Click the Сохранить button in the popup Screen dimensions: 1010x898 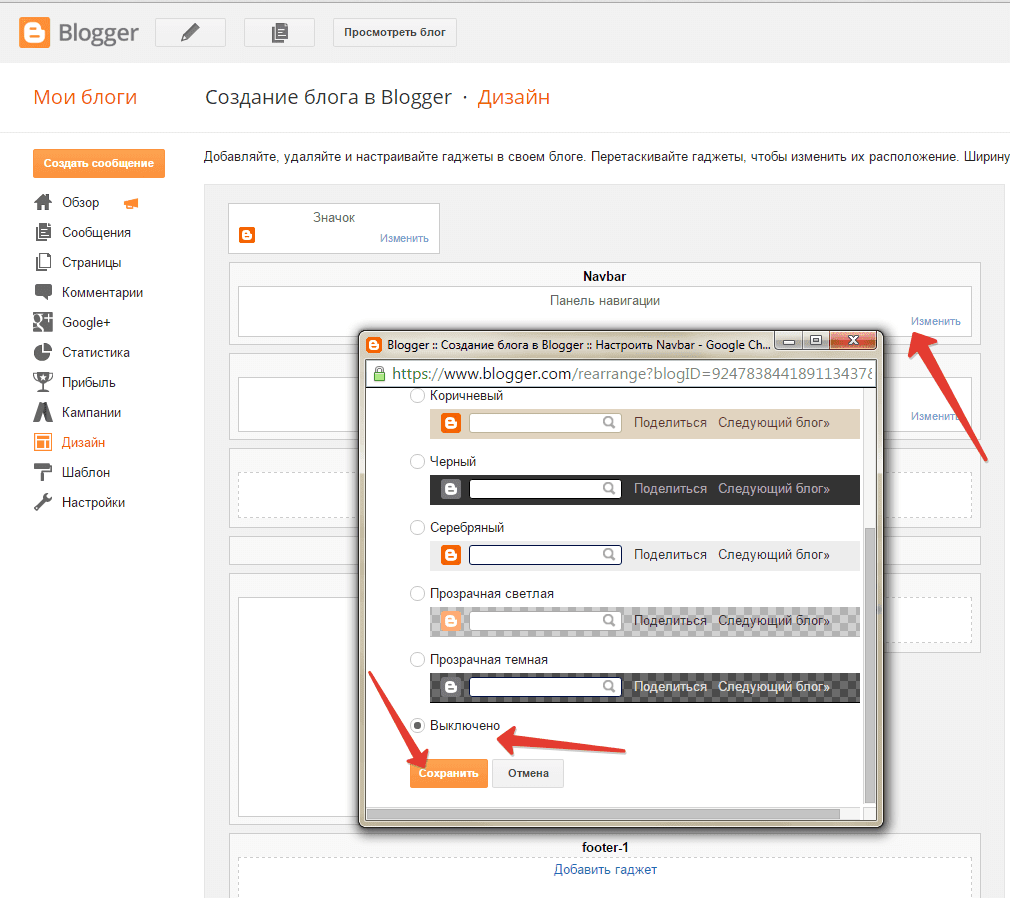(x=448, y=773)
